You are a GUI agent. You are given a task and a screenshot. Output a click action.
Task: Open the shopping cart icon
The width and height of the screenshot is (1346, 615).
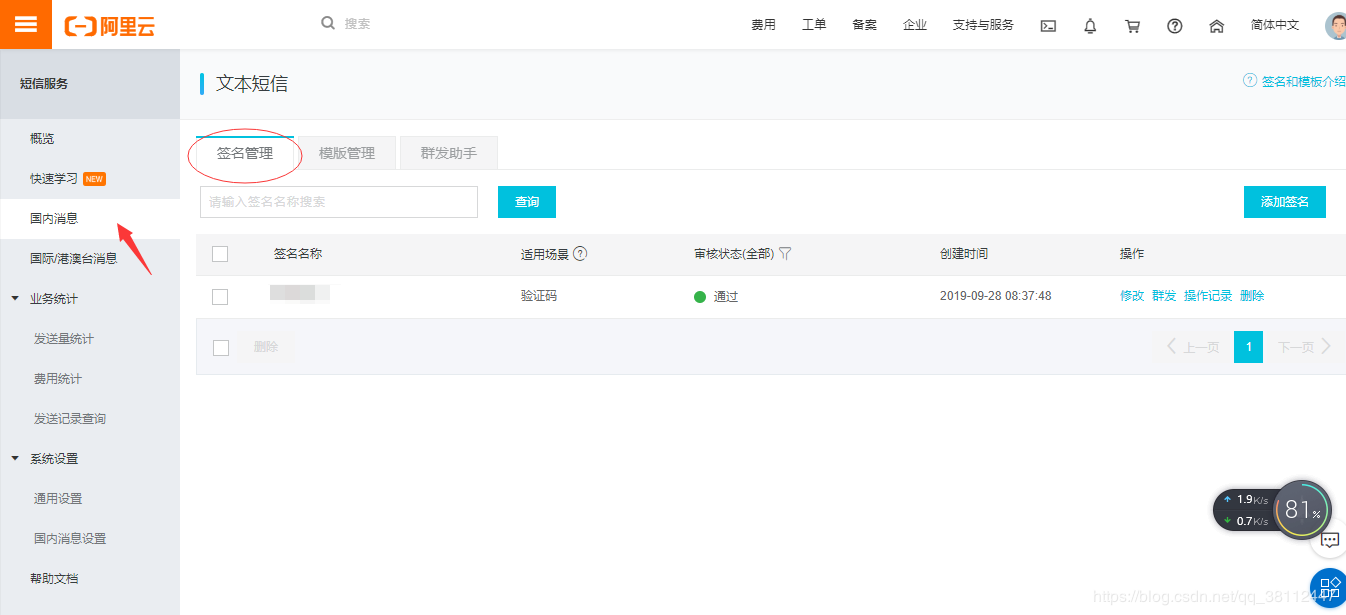[x=1132, y=24]
